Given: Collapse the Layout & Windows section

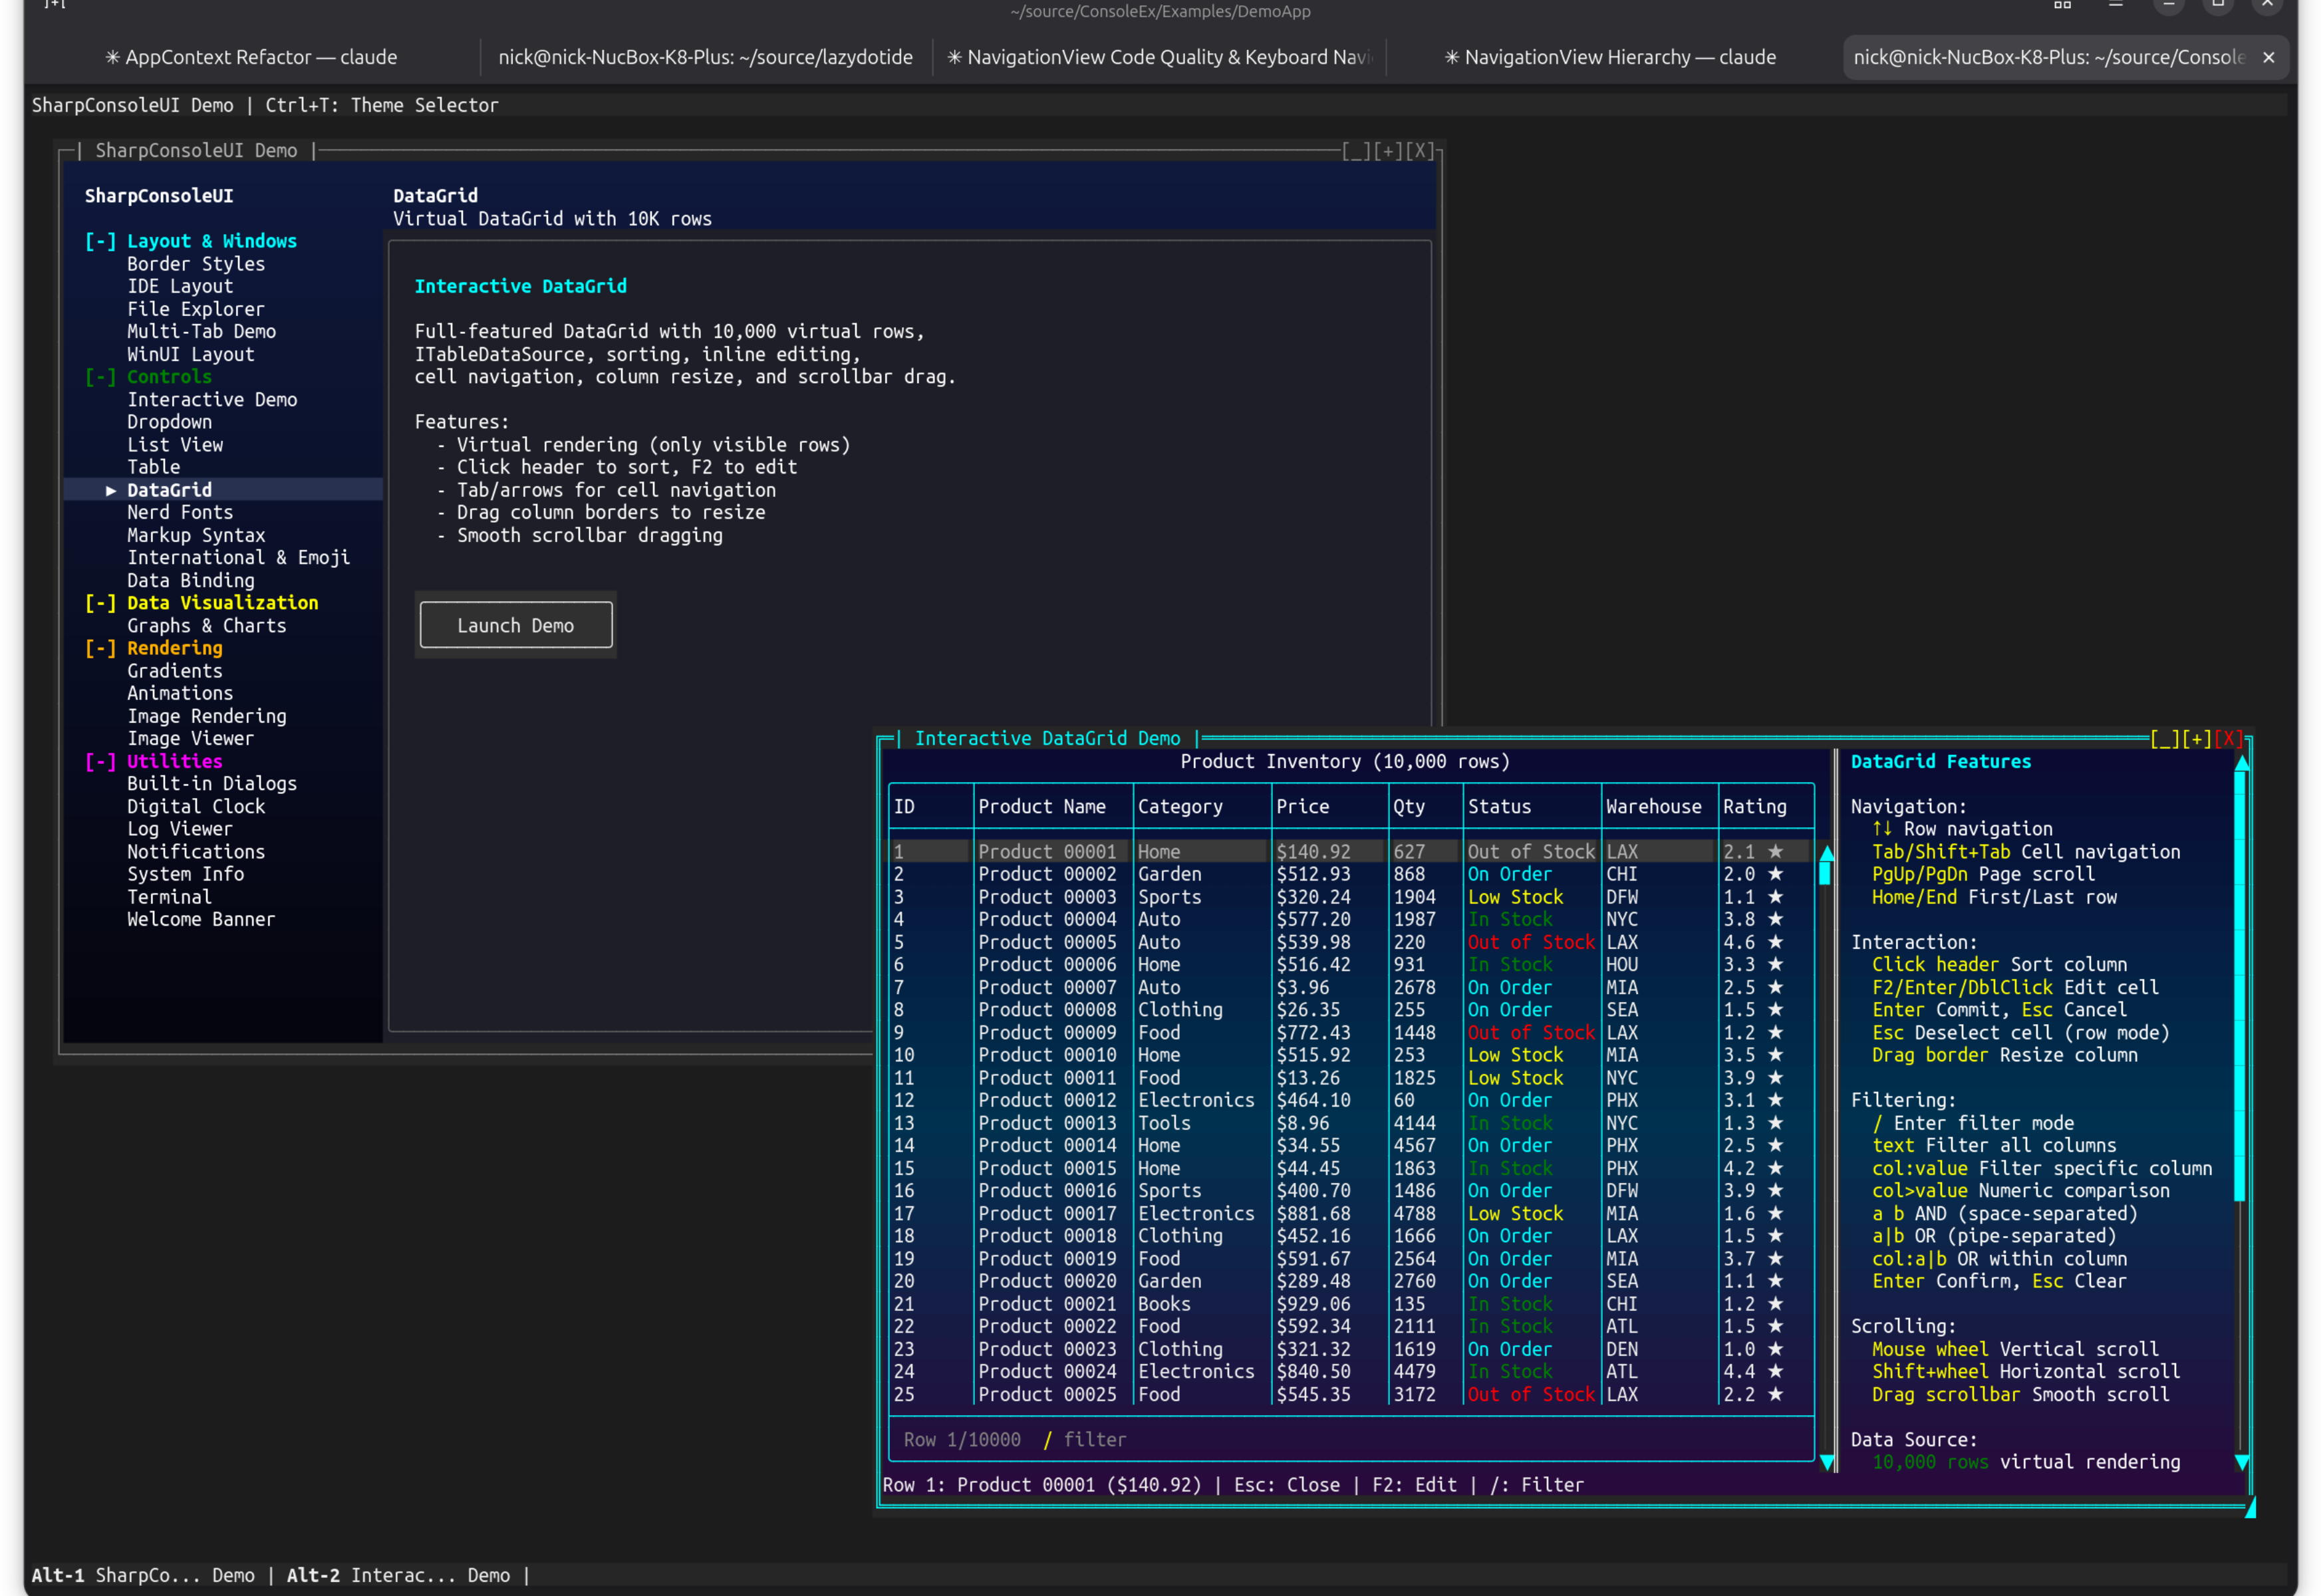Looking at the screenshot, I should point(100,241).
